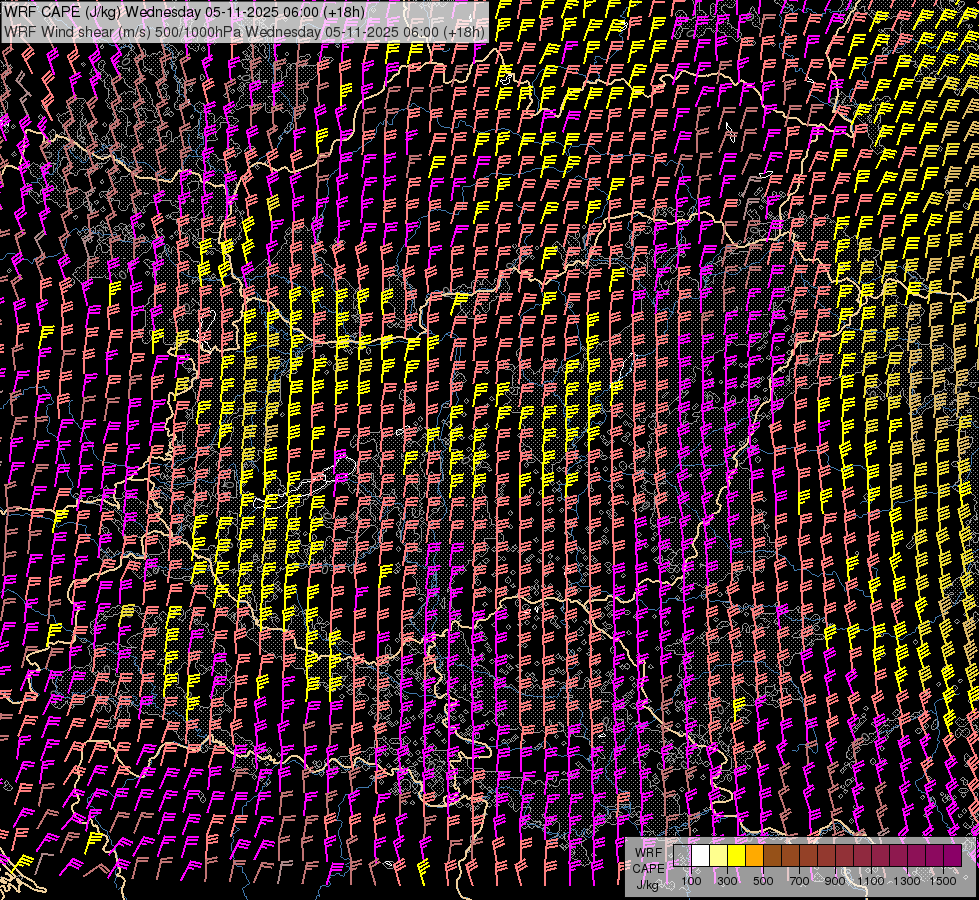Click the white swatch in the CAPE legend
The height and width of the screenshot is (900, 979).
point(700,856)
